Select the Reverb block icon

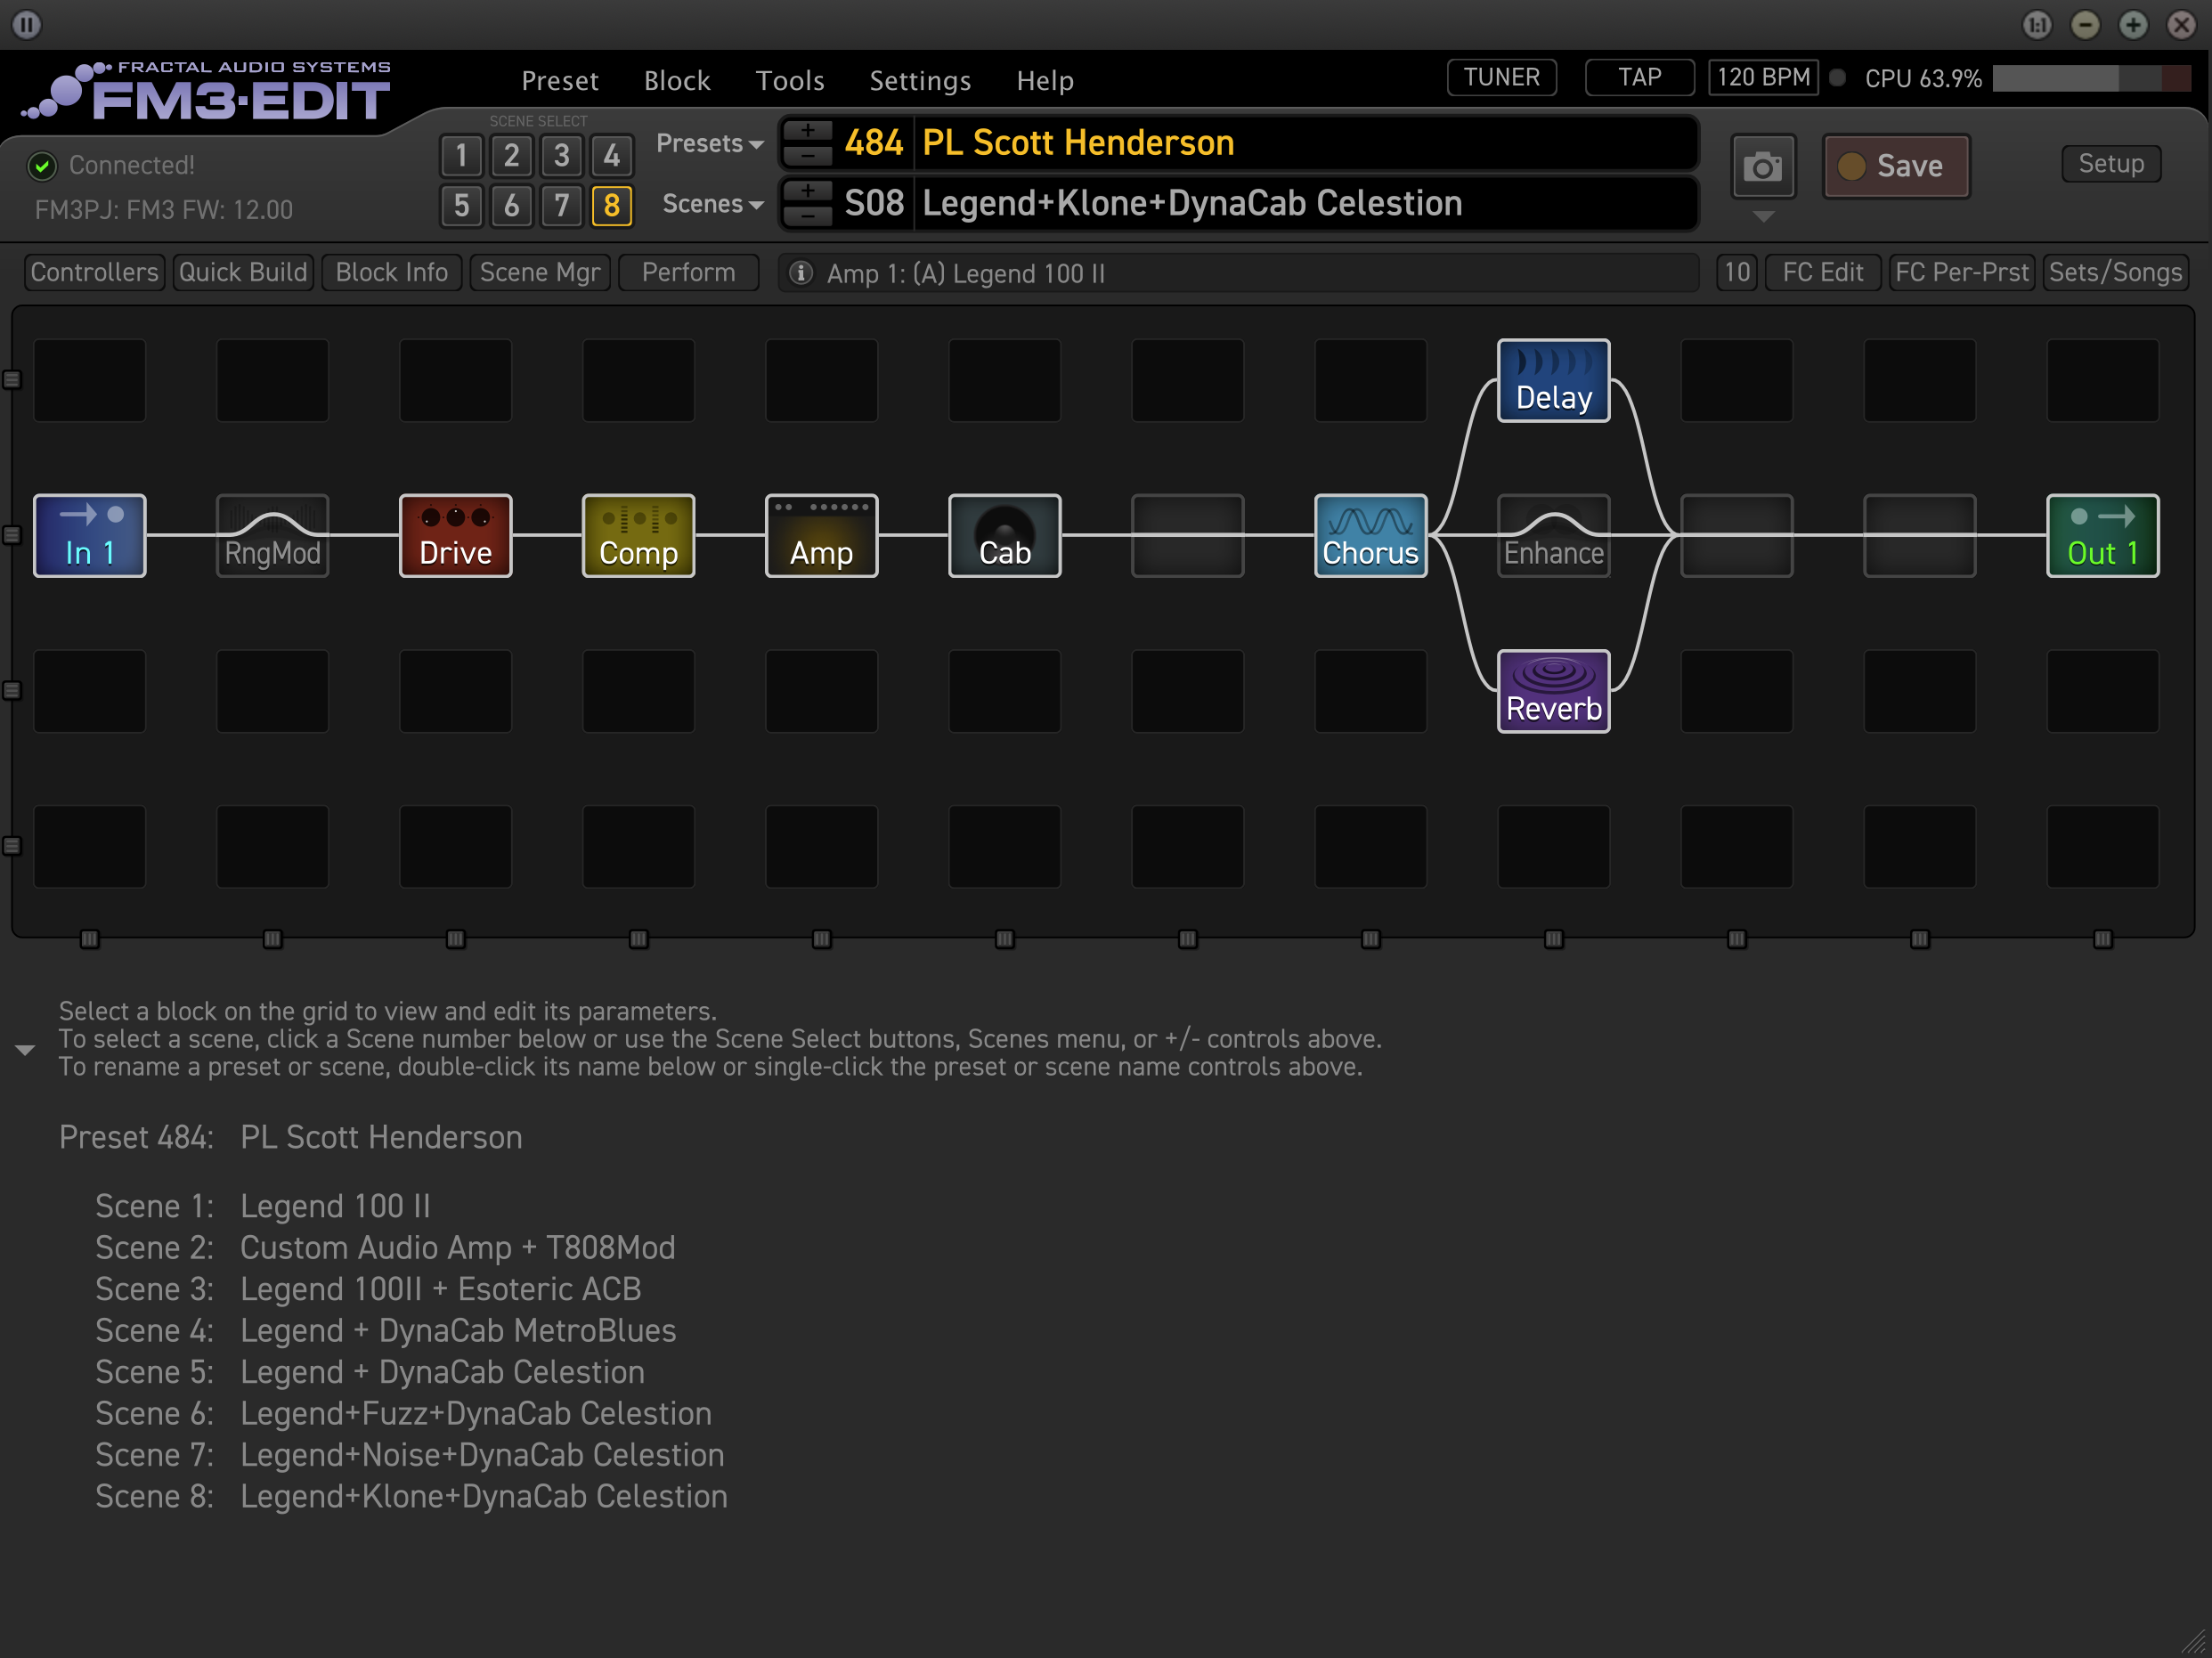[1553, 691]
